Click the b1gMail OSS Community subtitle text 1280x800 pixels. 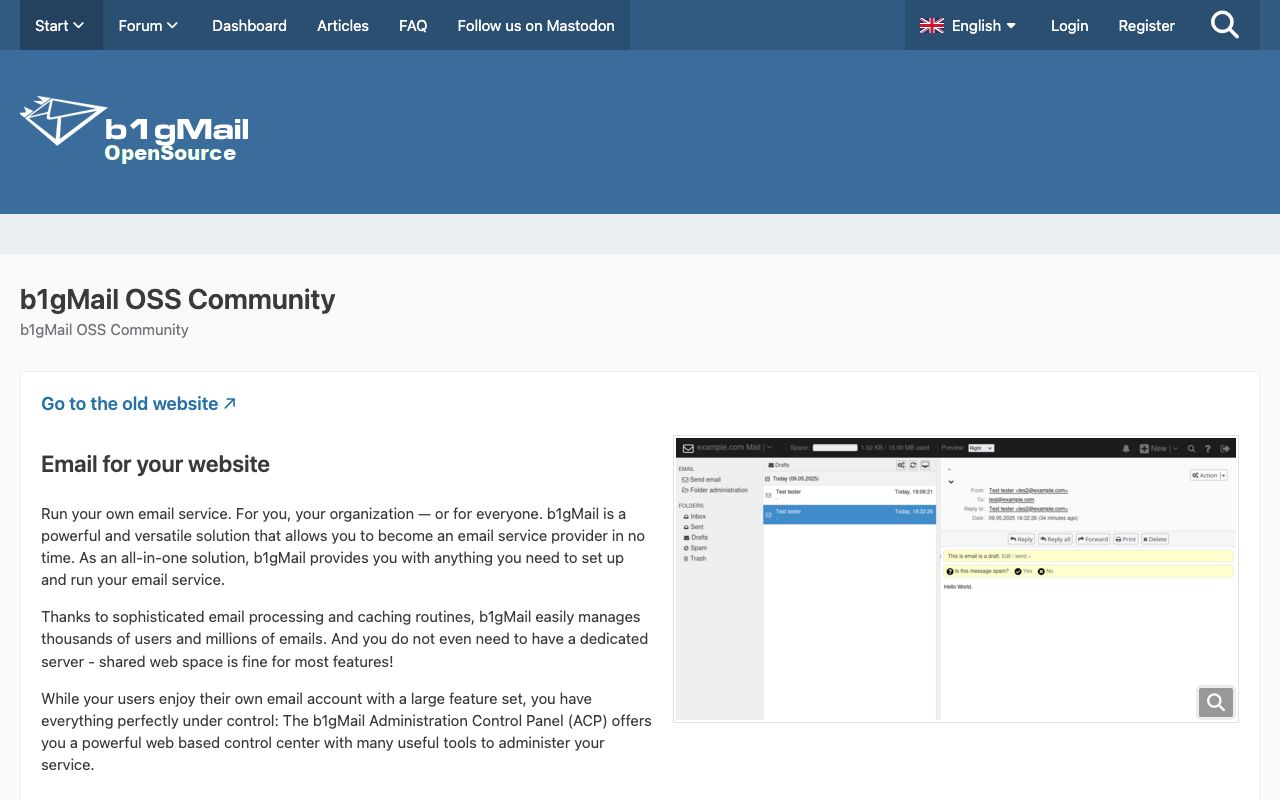click(104, 329)
